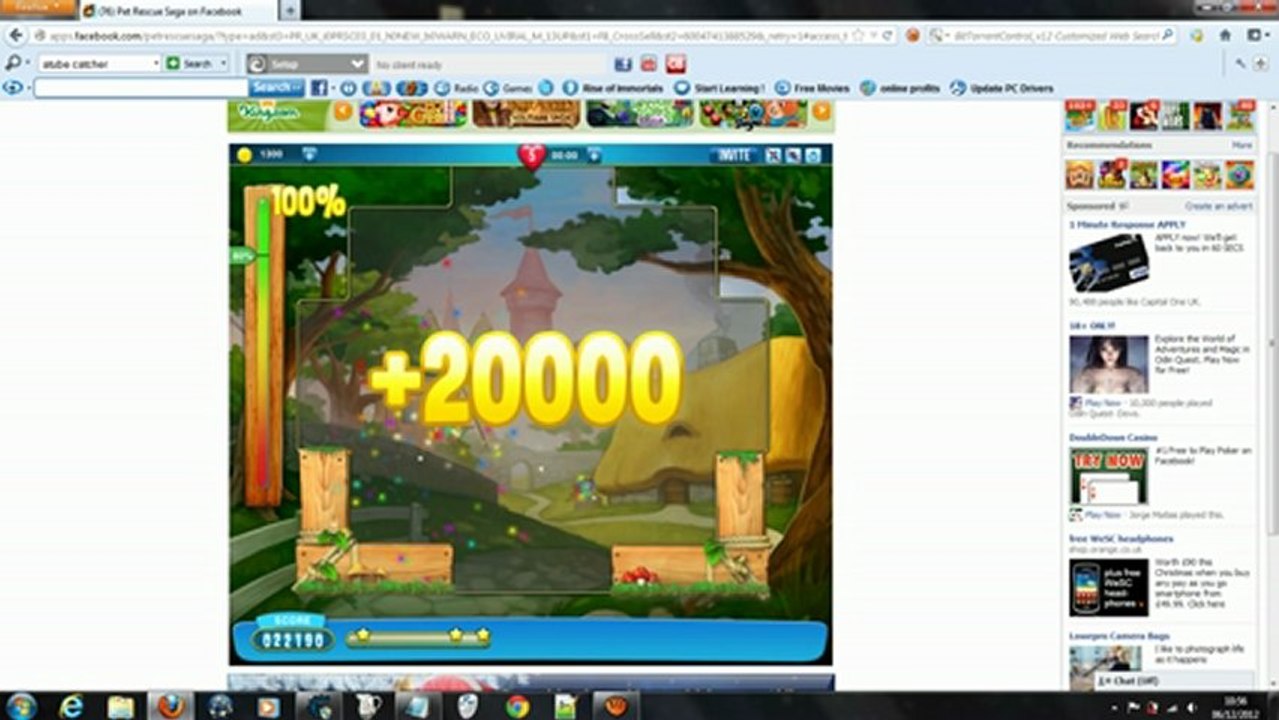
Task: Open the orange Firefox menu button
Action: [37, 8]
